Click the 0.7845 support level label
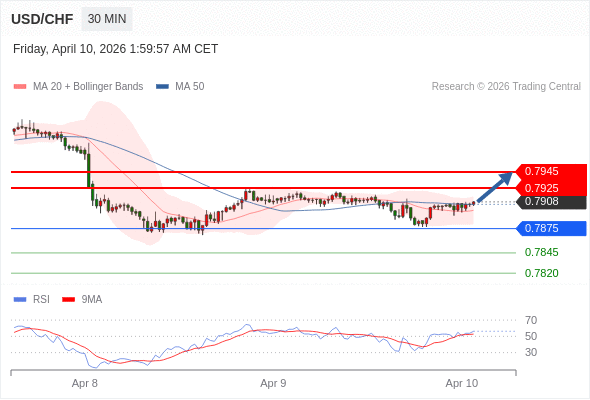 point(541,252)
